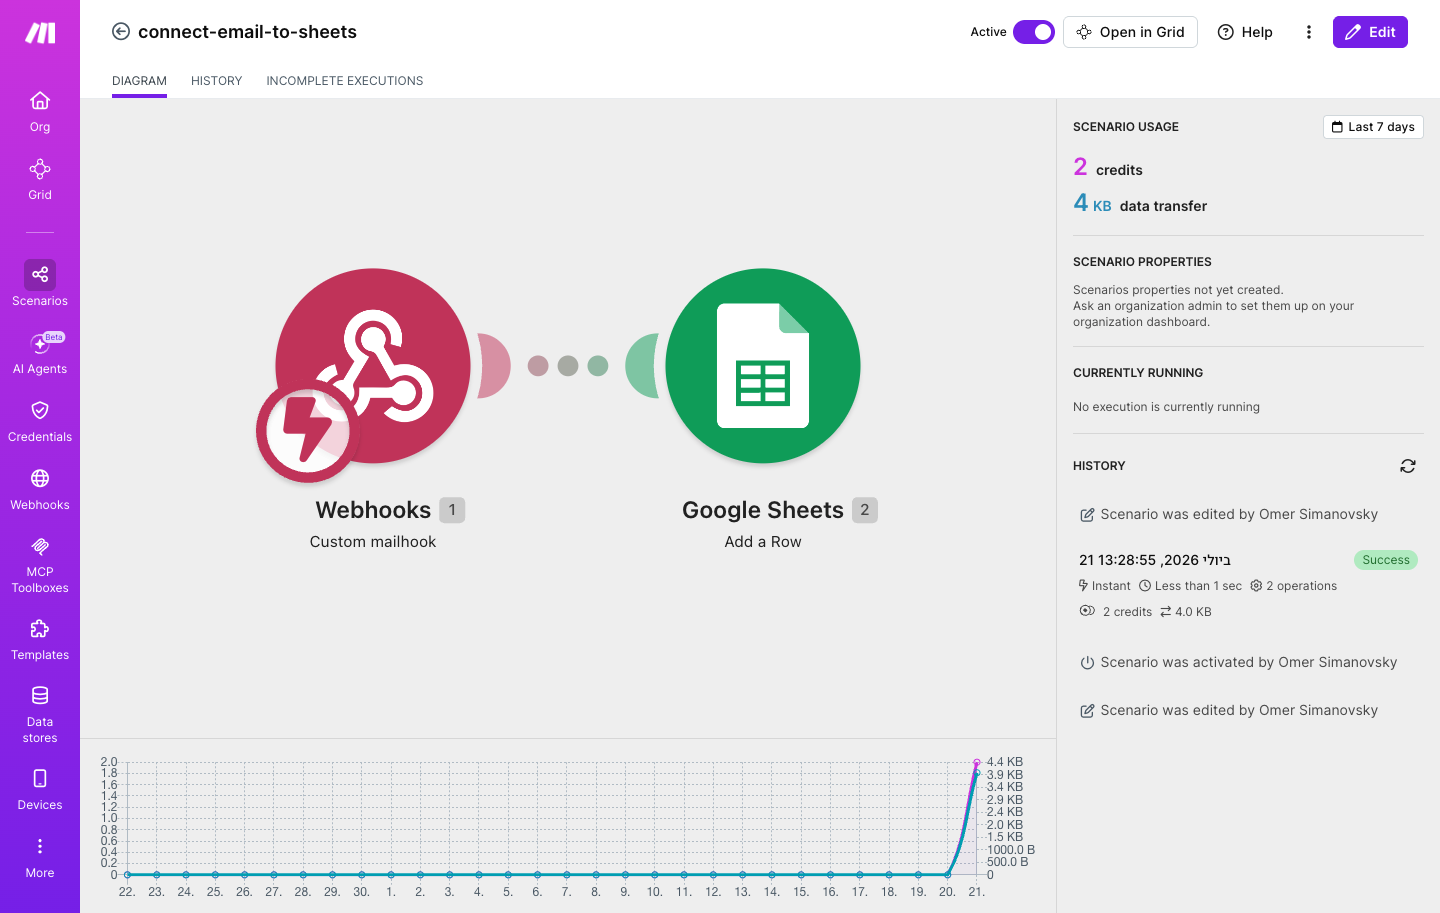Image resolution: width=1440 pixels, height=913 pixels.
Task: Open the Grid view from sidebar
Action: click(40, 179)
